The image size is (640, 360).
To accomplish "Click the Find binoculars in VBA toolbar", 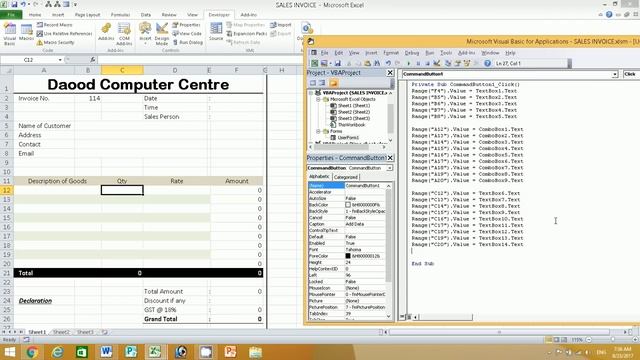I will [377, 63].
